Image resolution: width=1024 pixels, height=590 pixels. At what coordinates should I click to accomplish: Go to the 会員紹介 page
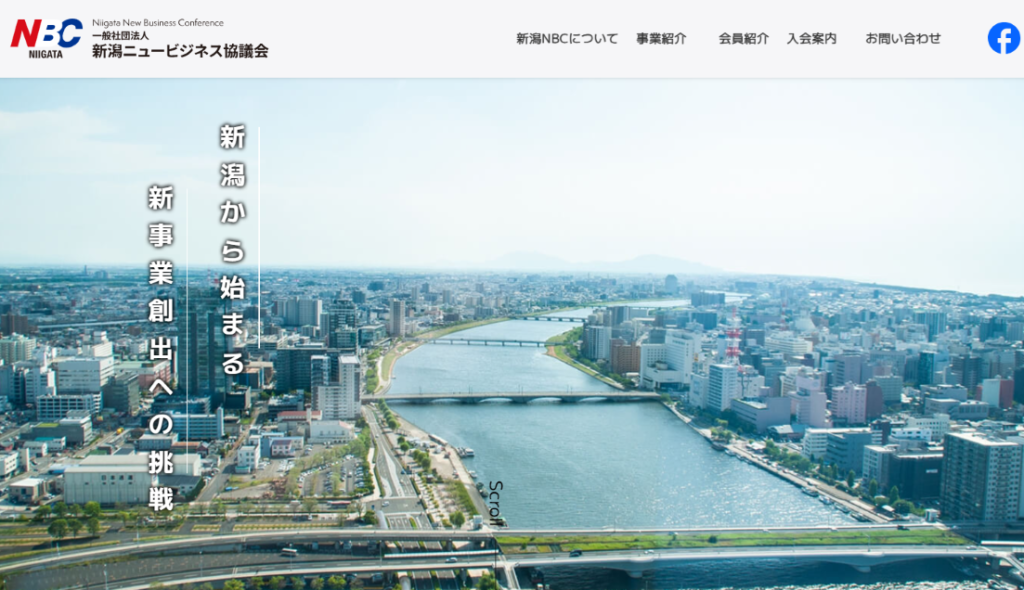pyautogui.click(x=743, y=39)
